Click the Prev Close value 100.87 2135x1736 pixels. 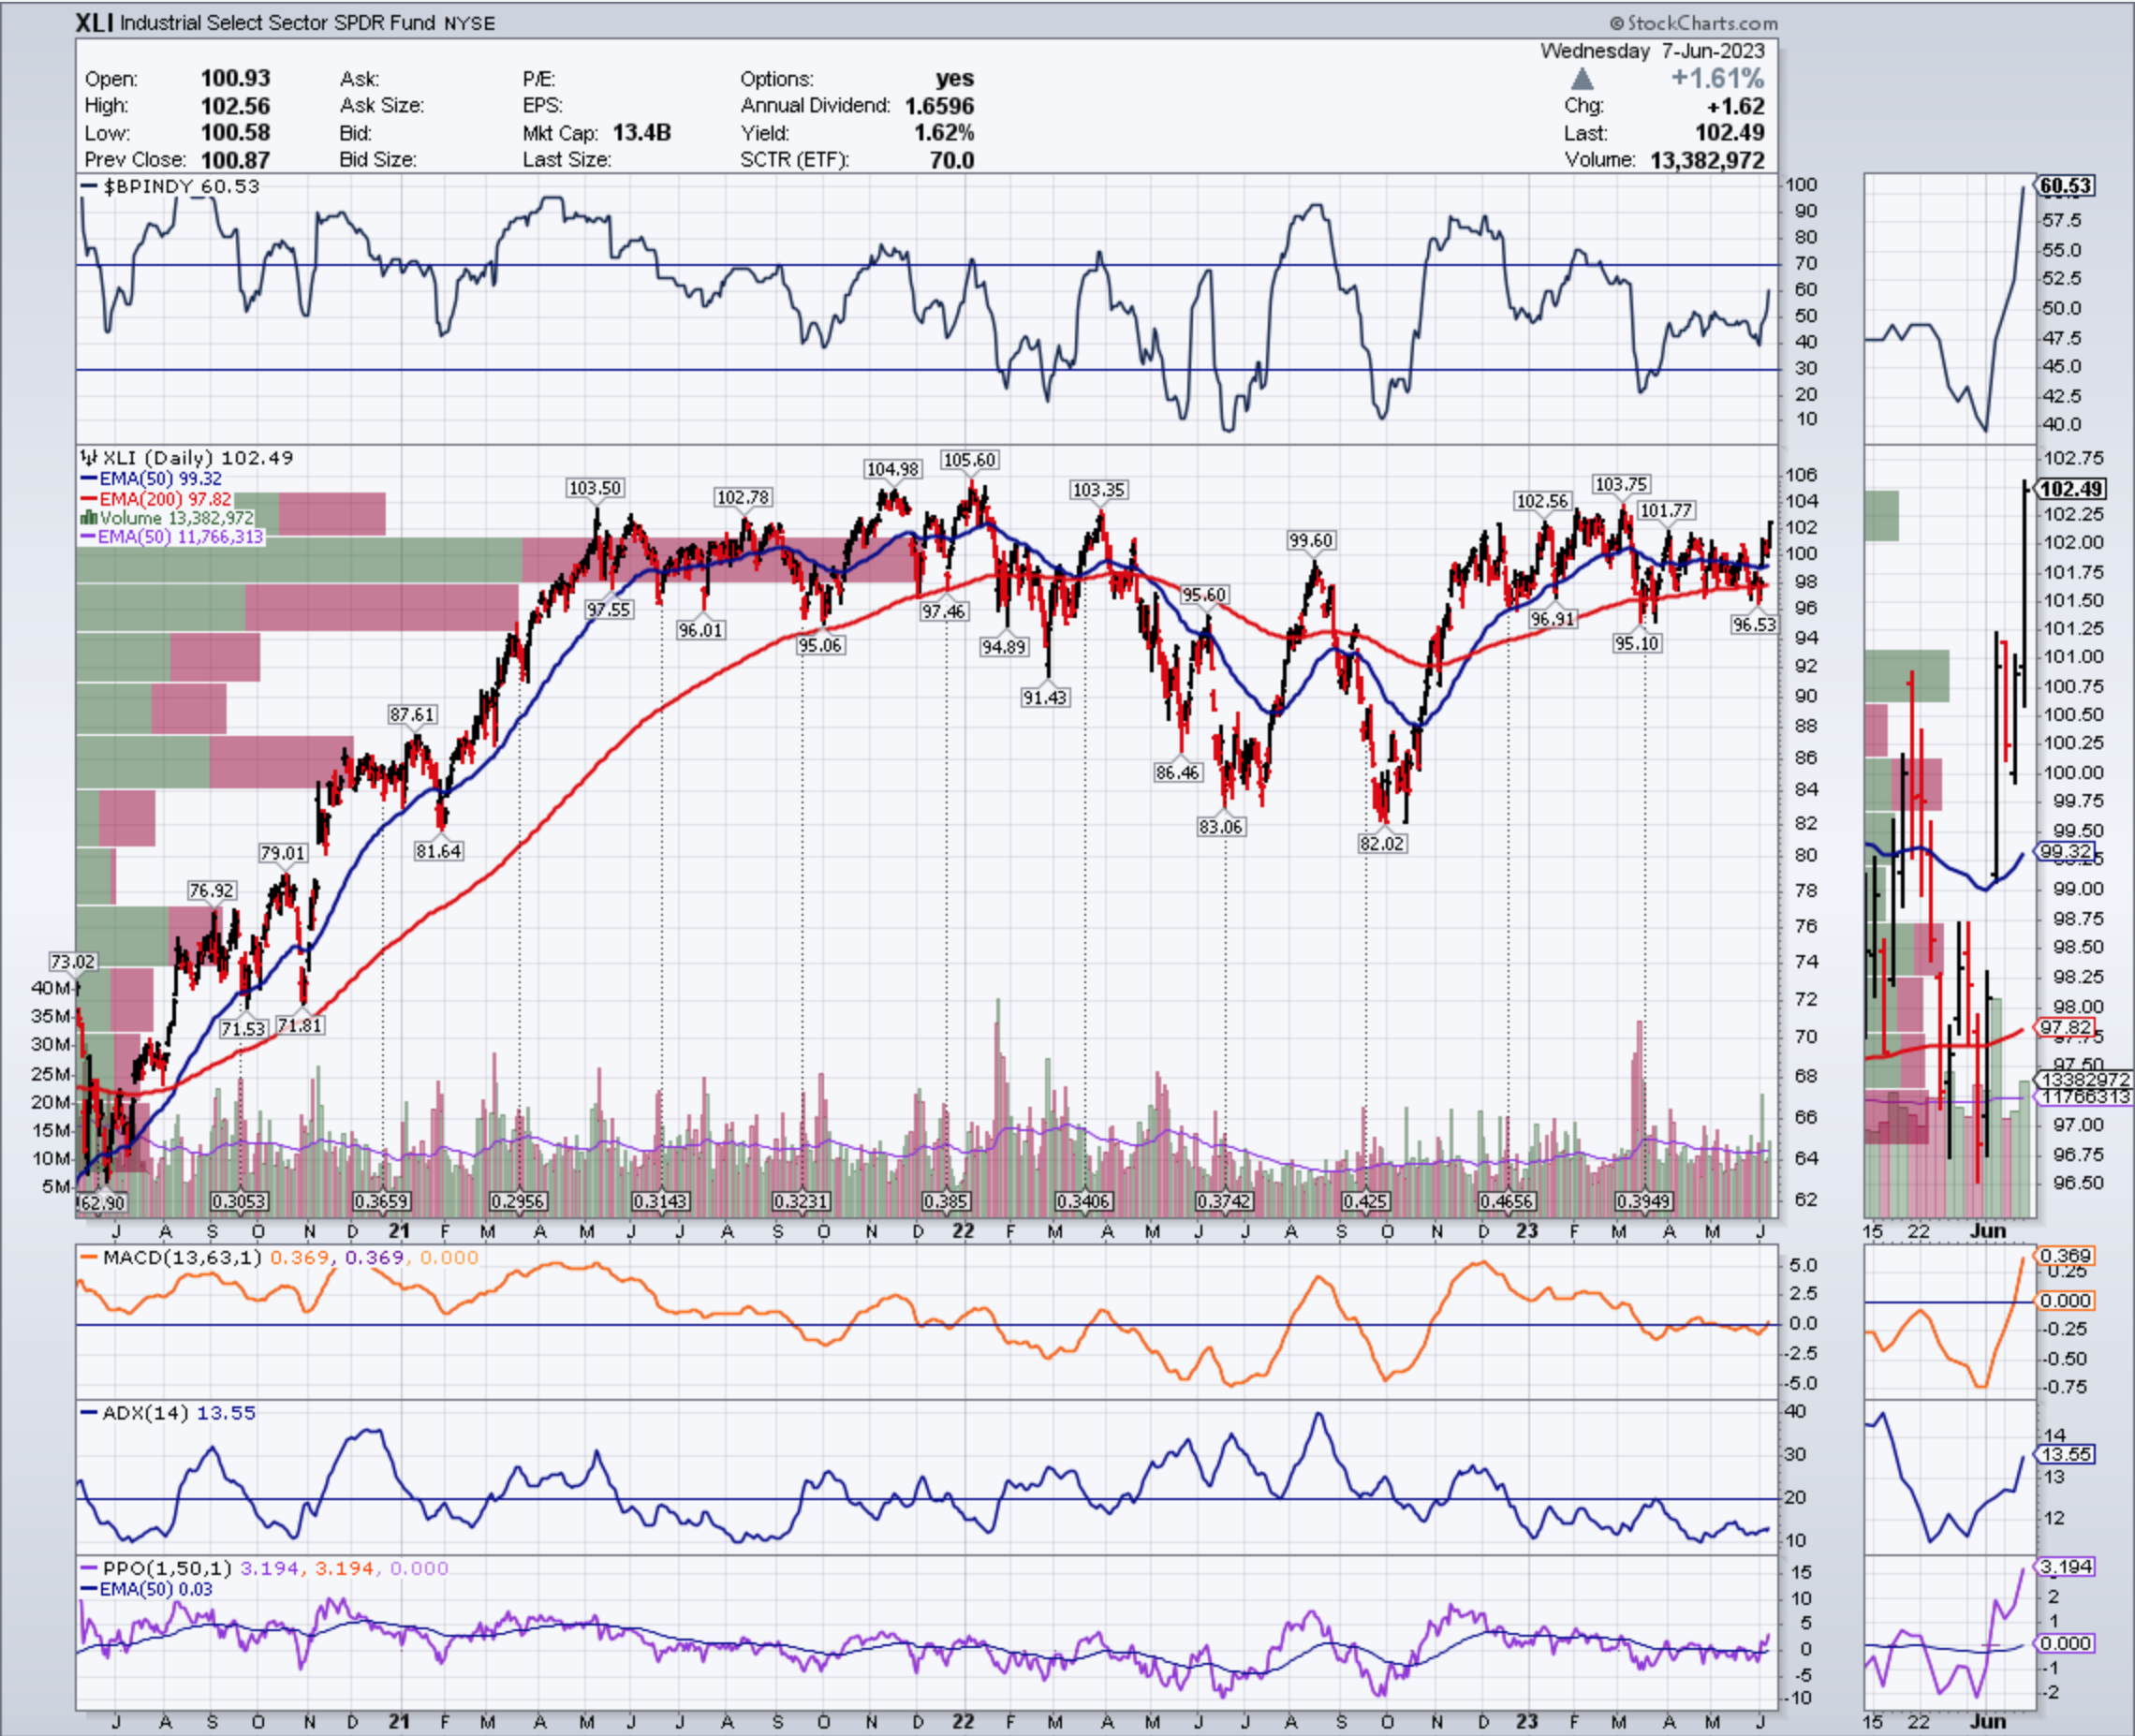[235, 159]
